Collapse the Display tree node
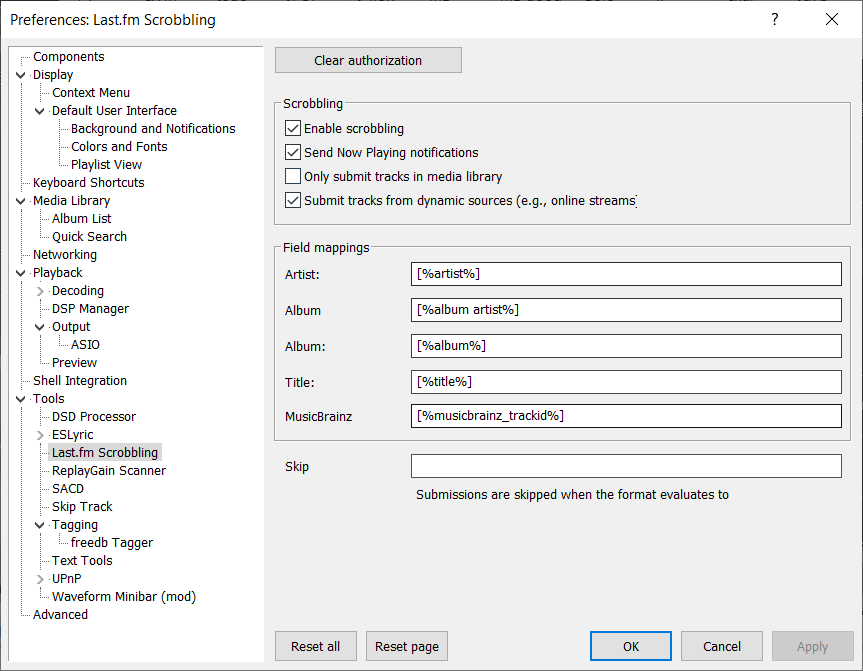This screenshot has width=863, height=671. 20,75
